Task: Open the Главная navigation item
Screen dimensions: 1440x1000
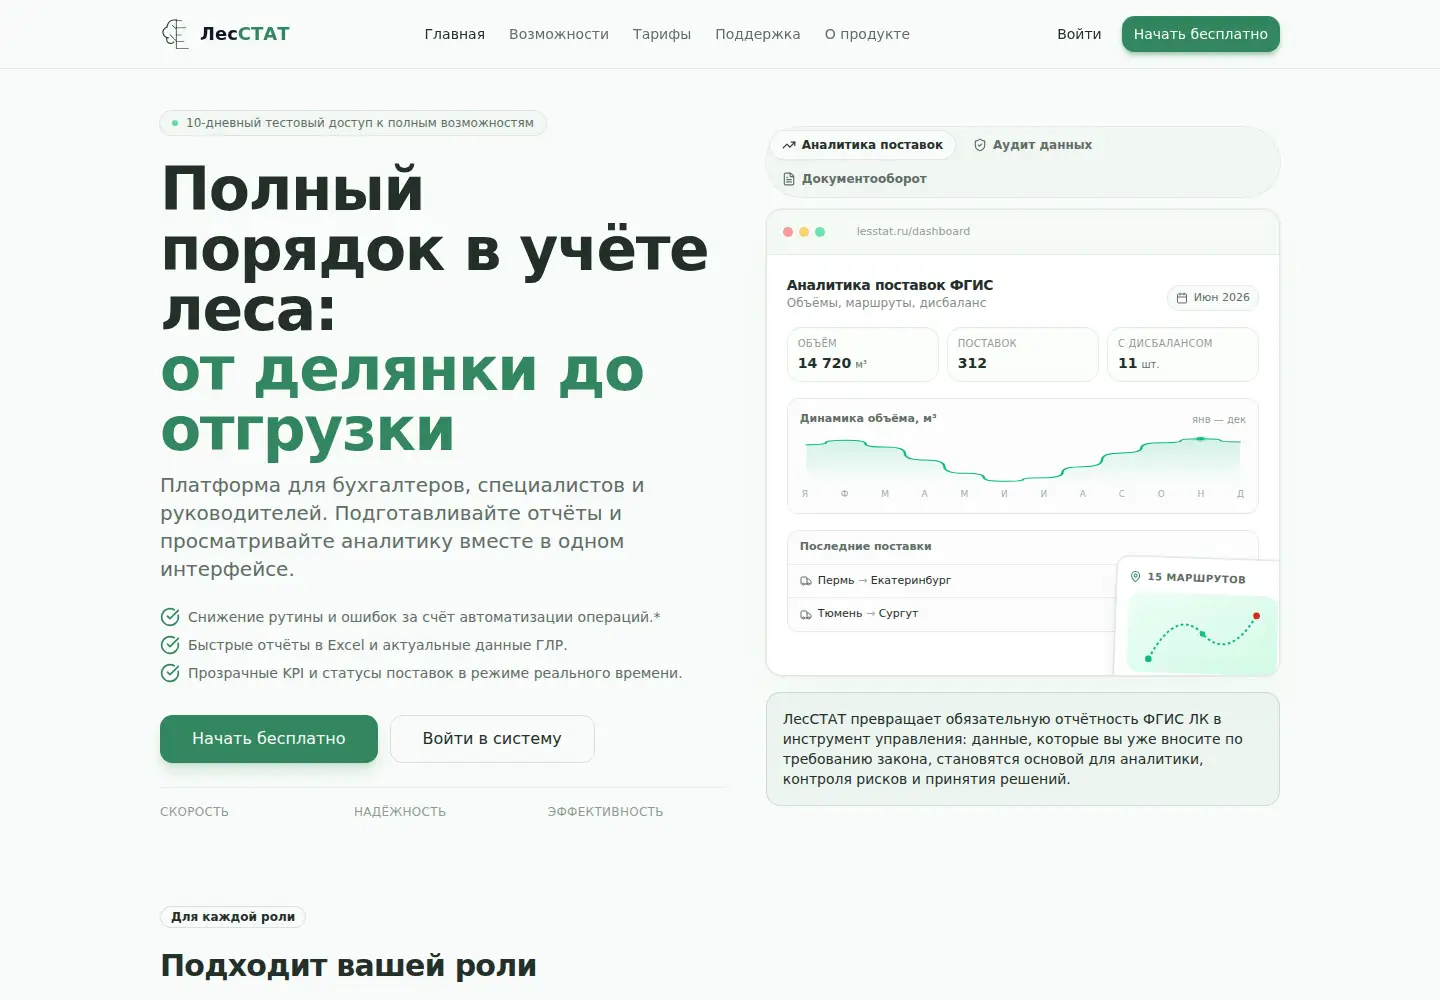Action: point(455,34)
